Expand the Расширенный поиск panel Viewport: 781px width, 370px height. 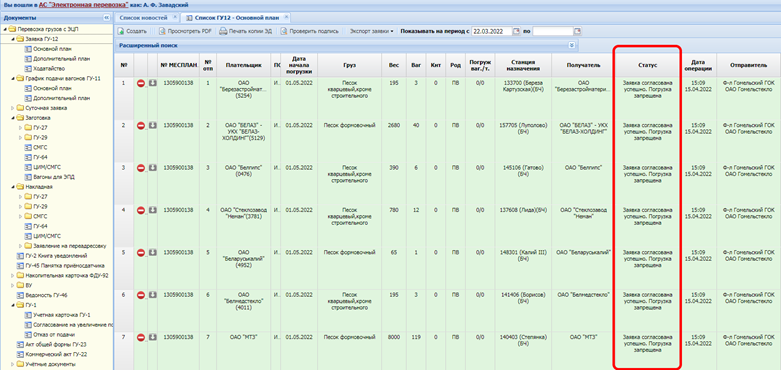point(572,45)
